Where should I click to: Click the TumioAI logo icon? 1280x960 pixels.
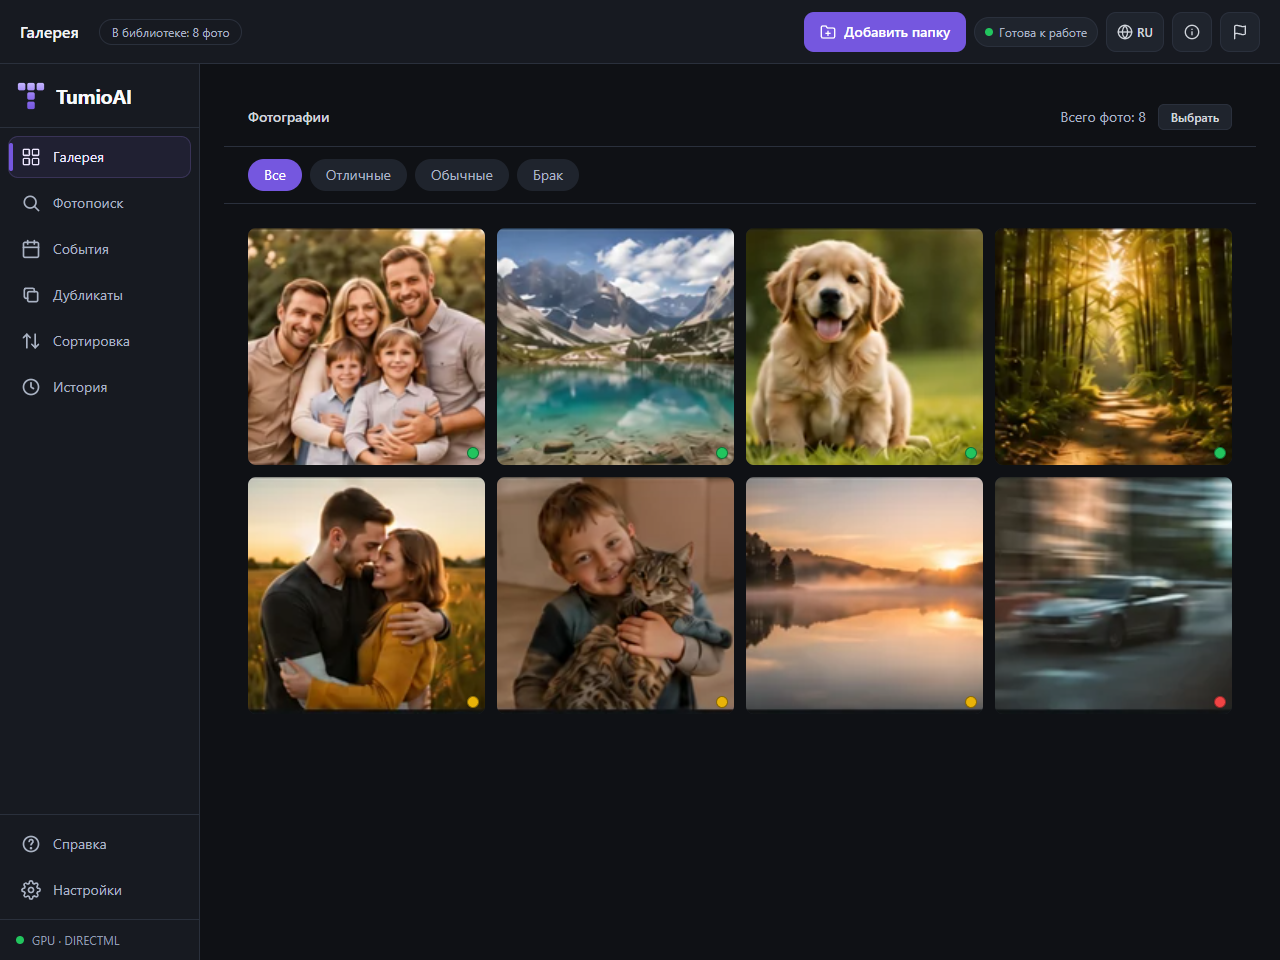click(31, 96)
